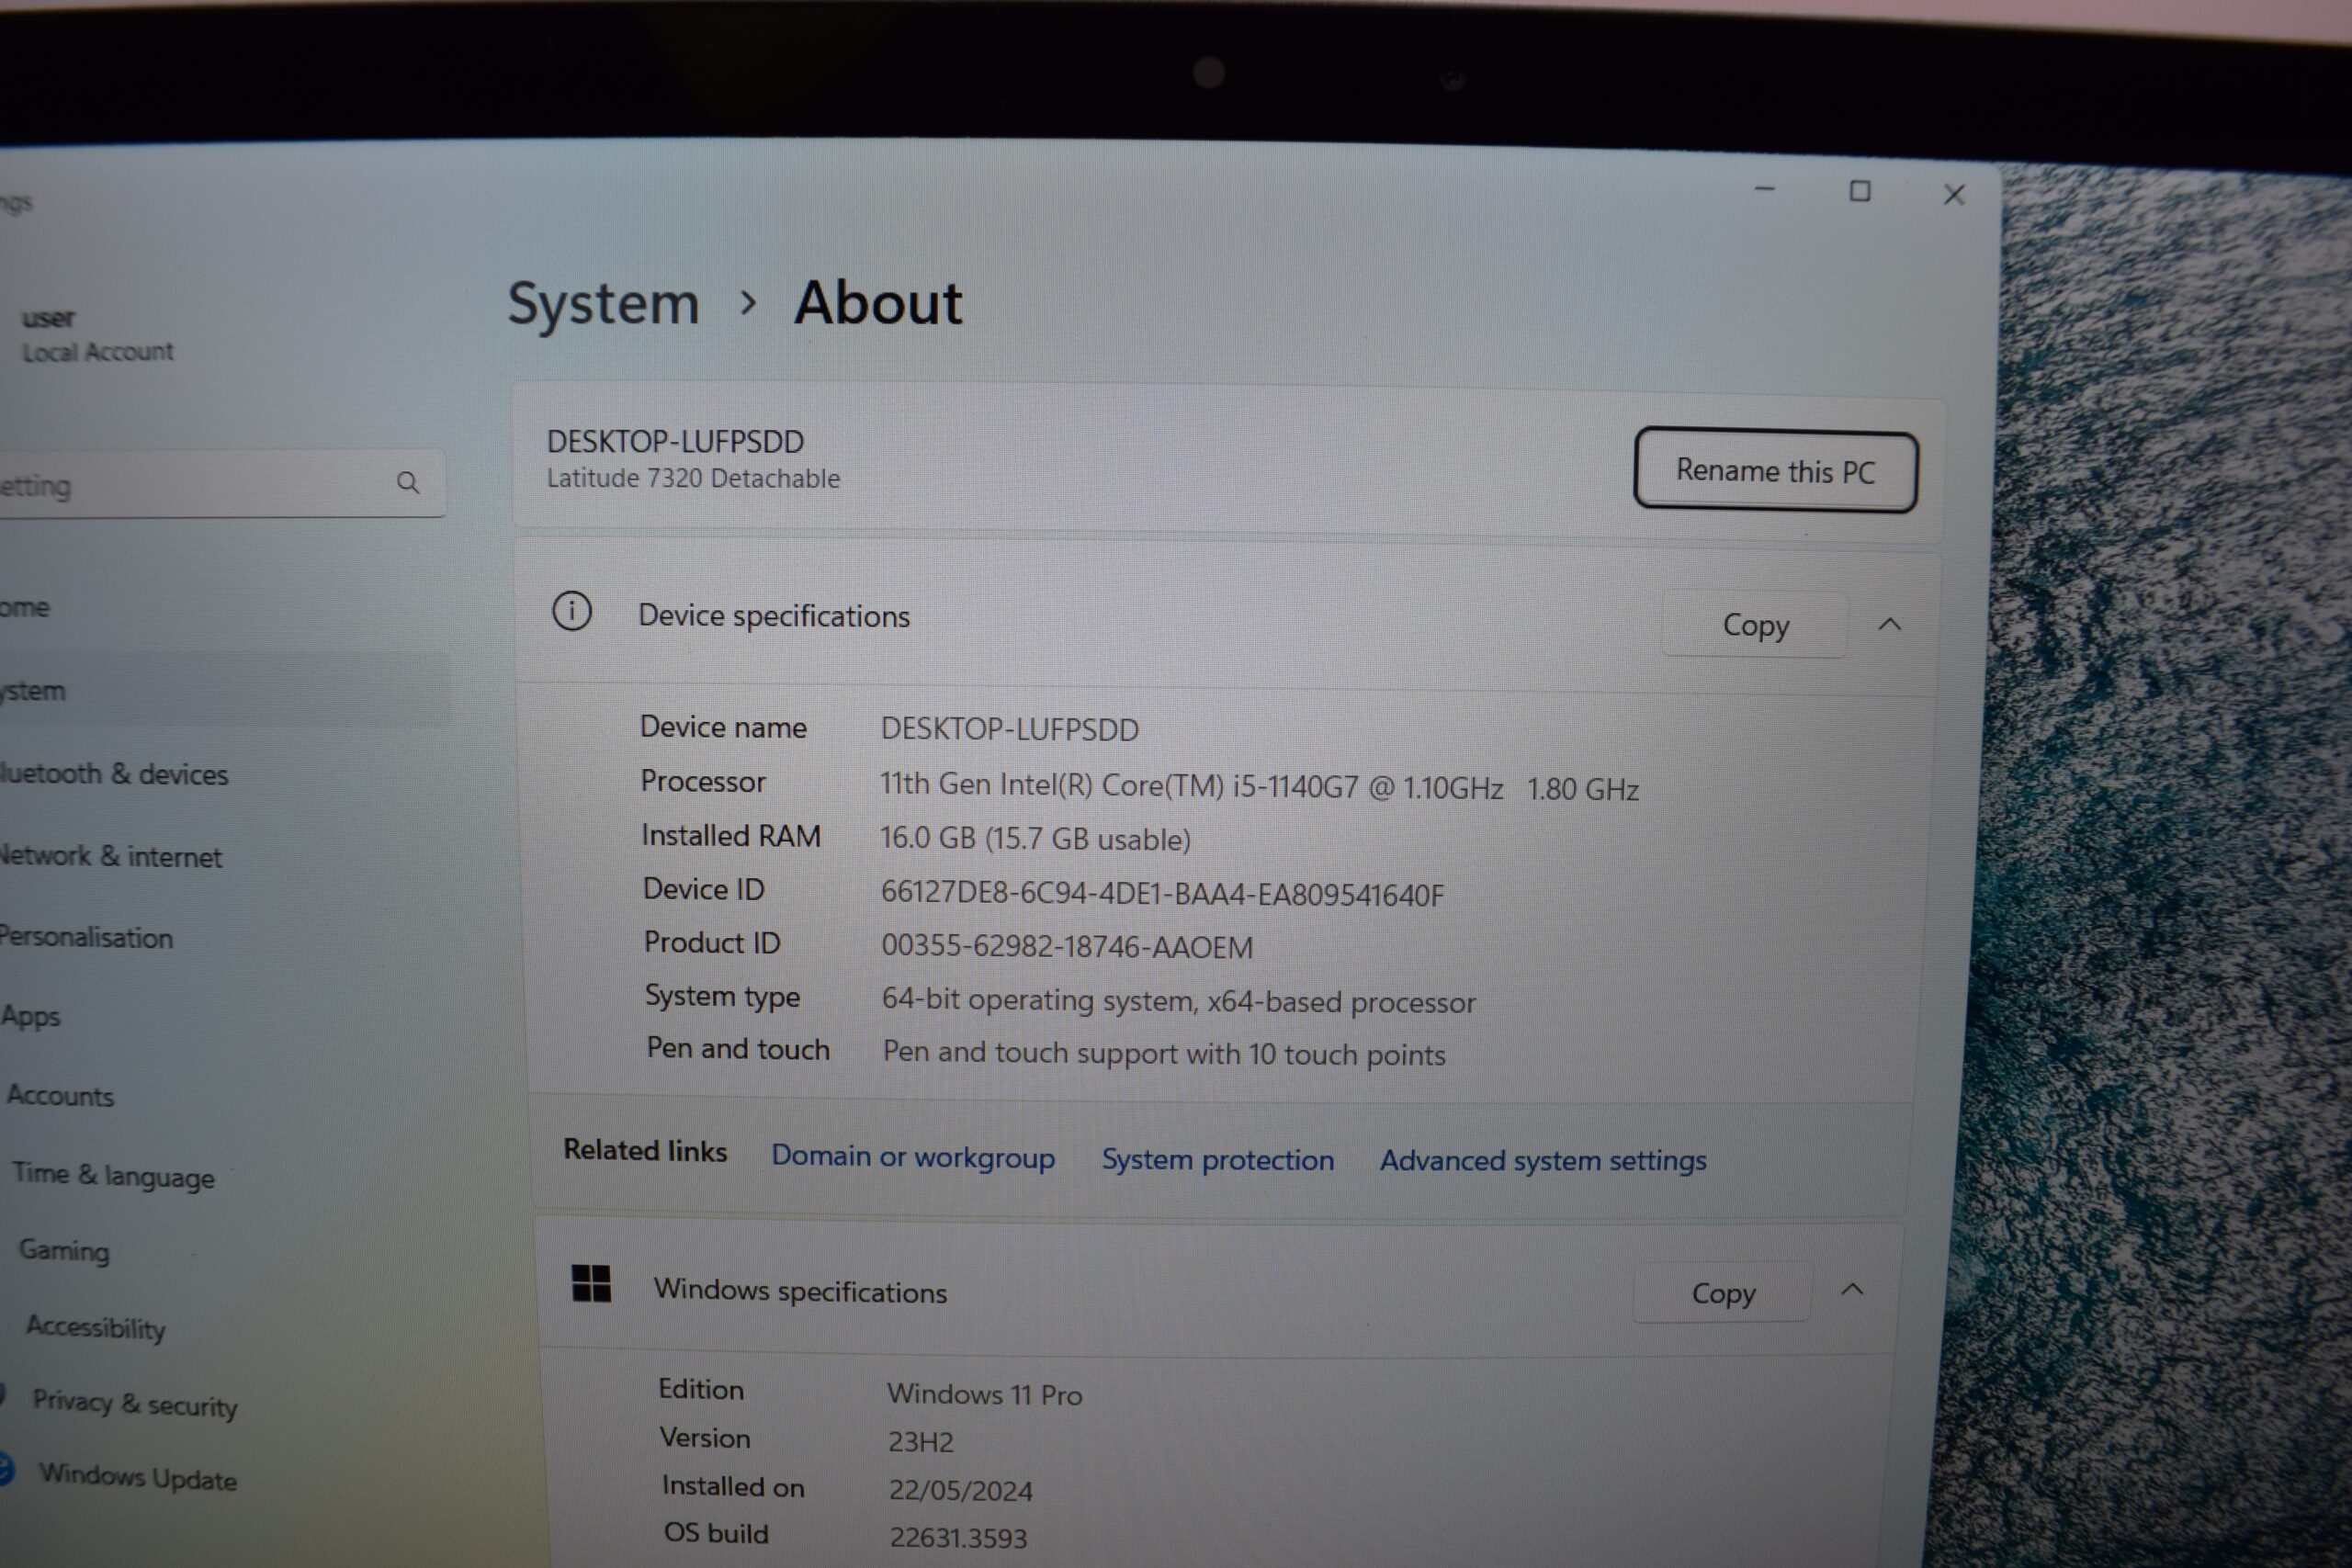Open Time & language settings

click(x=113, y=1175)
